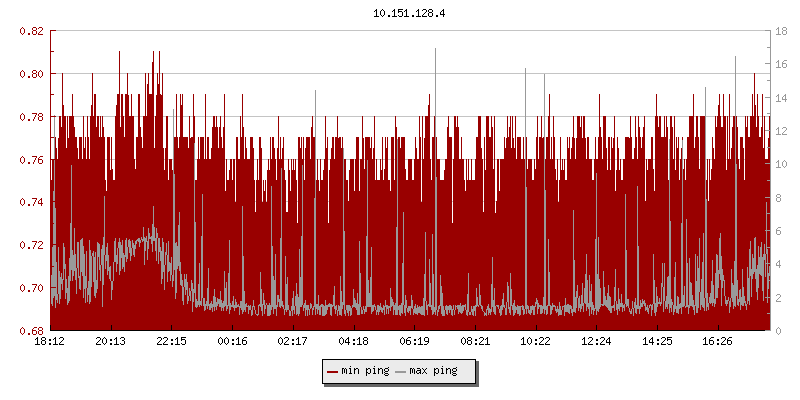Pick the 22:15 tick on the time axis
The height and width of the screenshot is (400, 800).
[171, 341]
